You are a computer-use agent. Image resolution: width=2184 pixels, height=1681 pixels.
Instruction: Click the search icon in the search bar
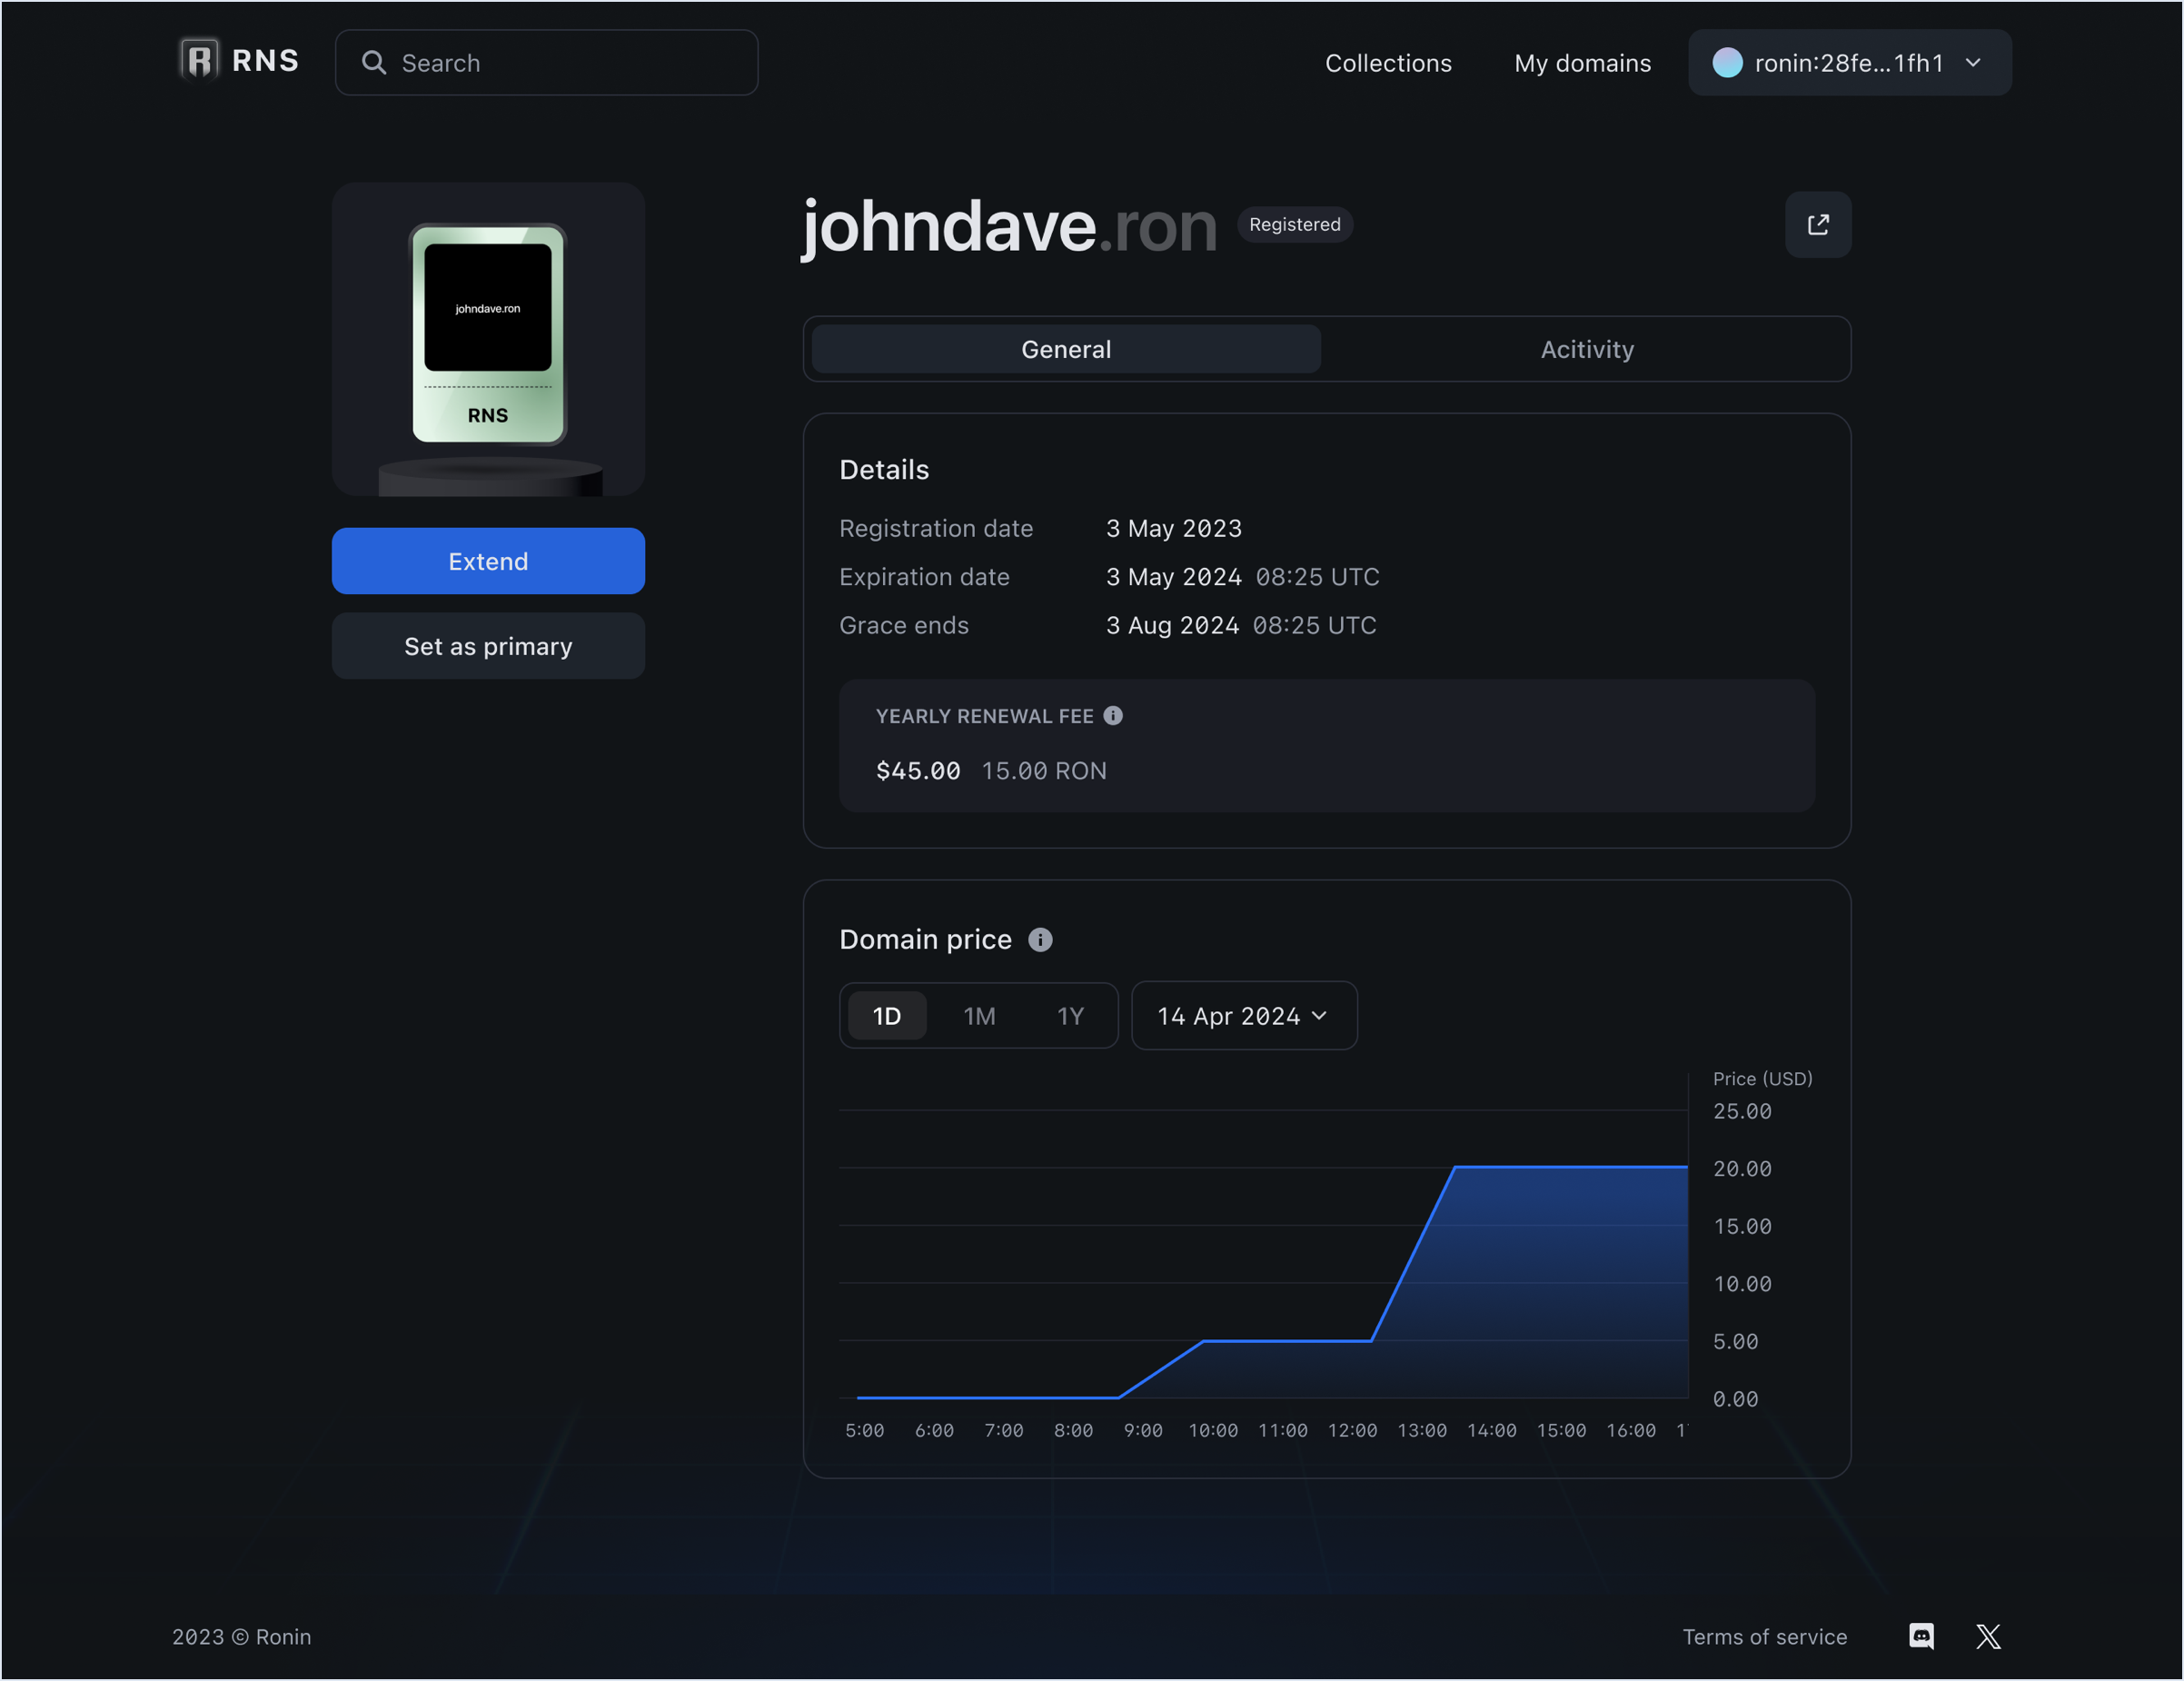coord(372,62)
